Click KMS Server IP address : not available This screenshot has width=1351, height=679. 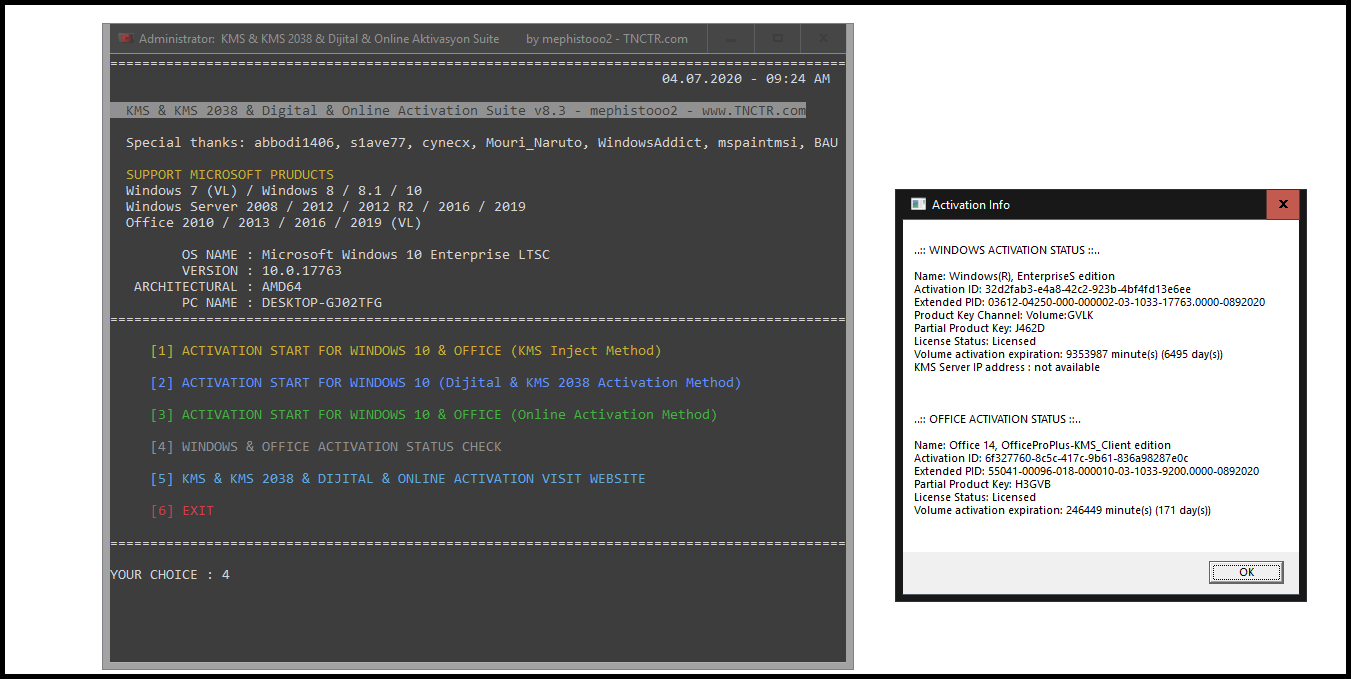1007,367
